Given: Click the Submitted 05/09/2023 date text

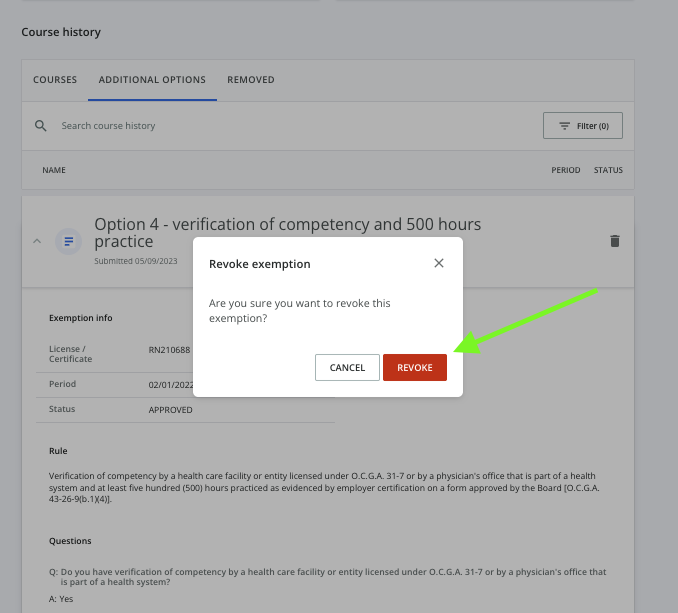Looking at the screenshot, I should (x=135, y=261).
